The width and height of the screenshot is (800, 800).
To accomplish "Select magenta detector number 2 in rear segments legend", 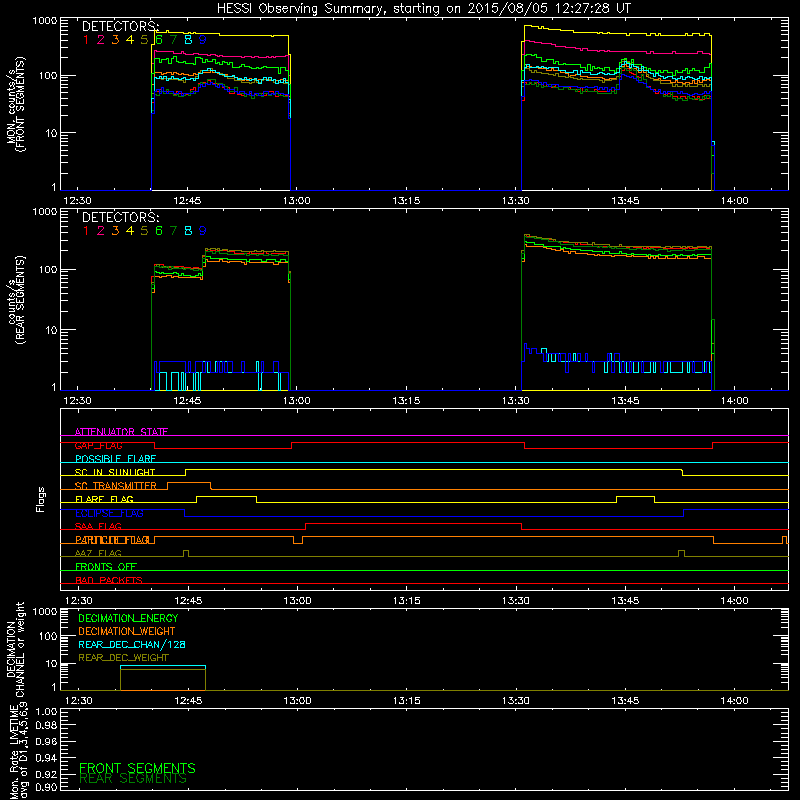I will point(101,231).
